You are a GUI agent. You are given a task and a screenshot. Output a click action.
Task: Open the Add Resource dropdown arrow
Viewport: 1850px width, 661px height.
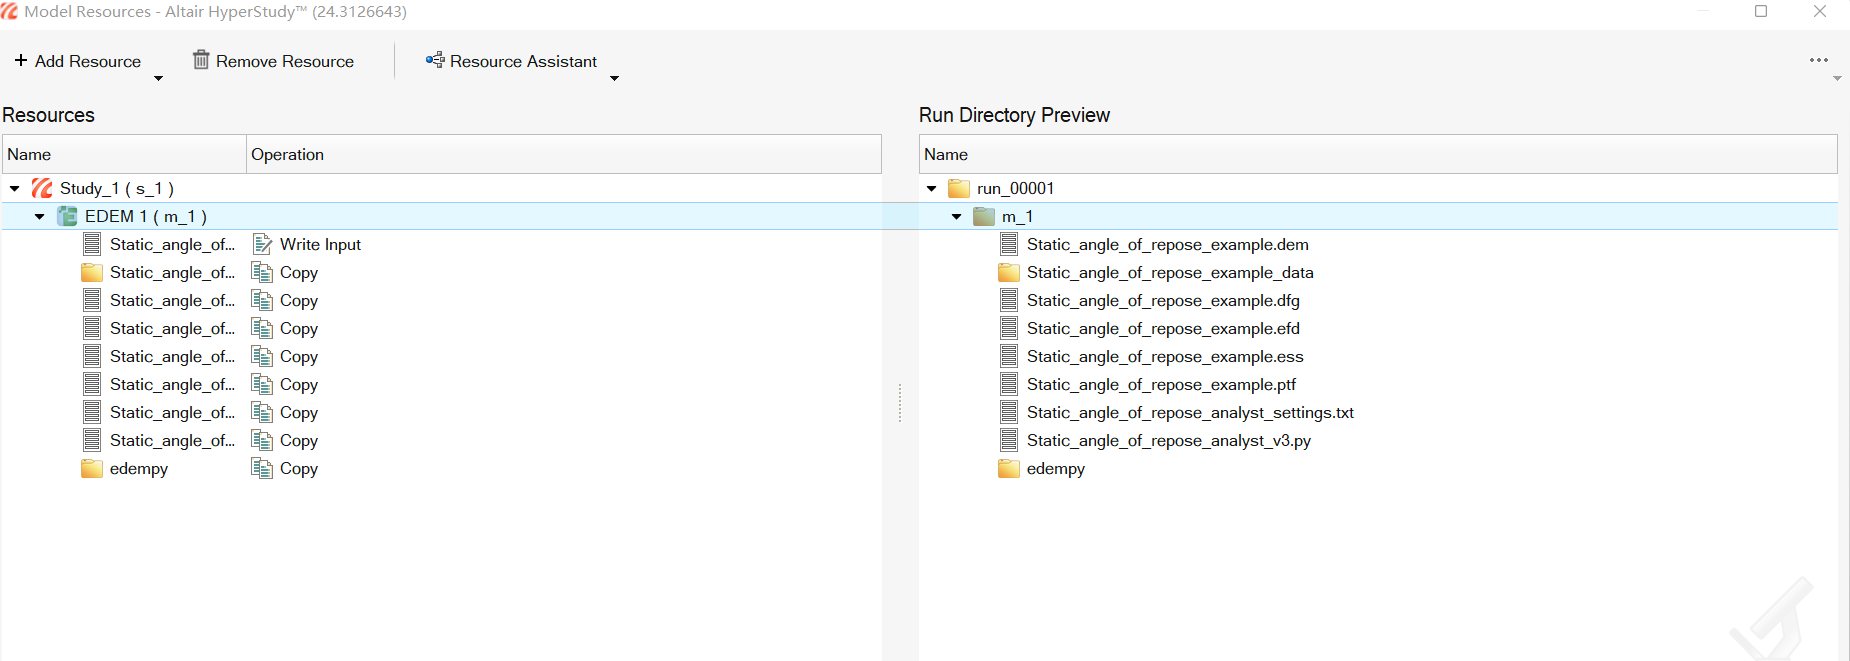coord(158,79)
